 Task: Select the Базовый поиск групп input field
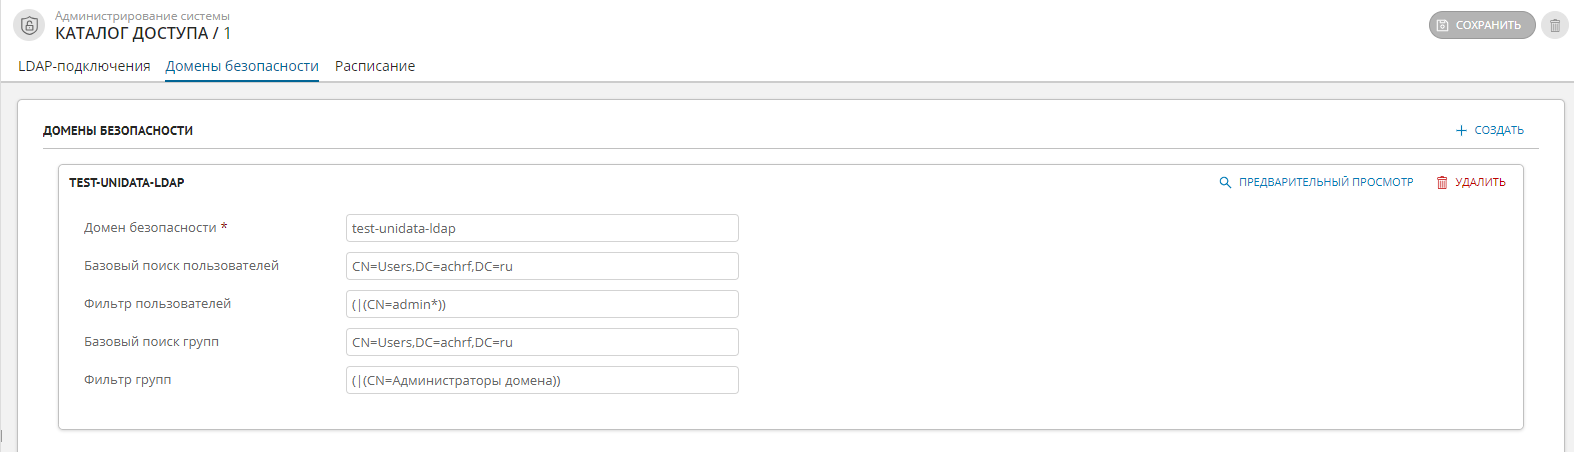click(x=542, y=342)
